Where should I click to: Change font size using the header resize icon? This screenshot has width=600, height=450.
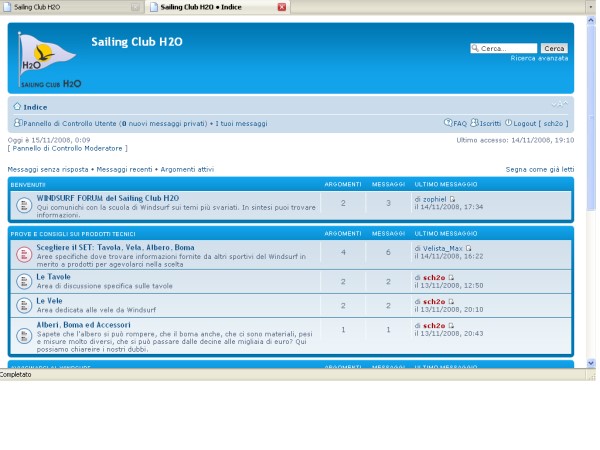560,105
